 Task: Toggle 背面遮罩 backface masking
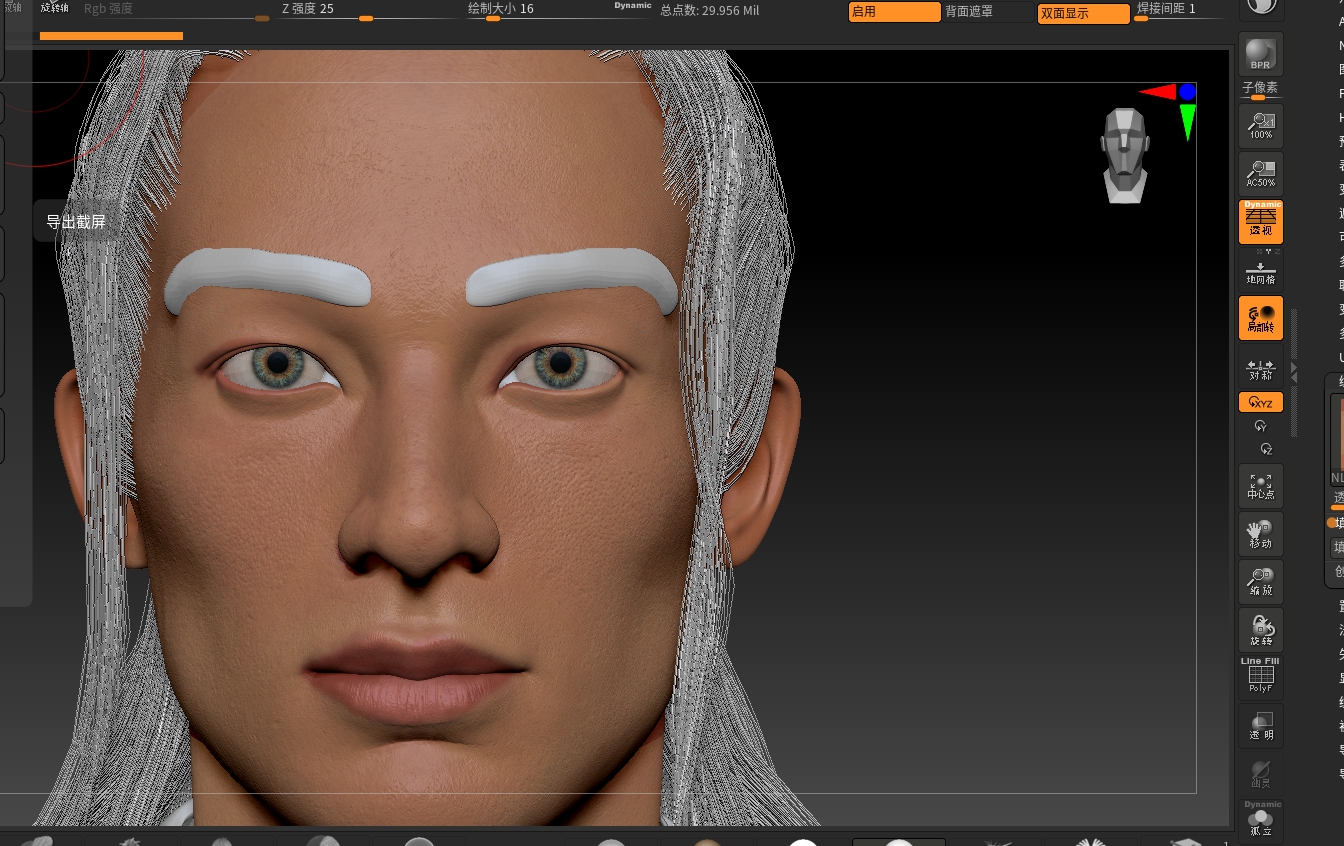click(989, 12)
